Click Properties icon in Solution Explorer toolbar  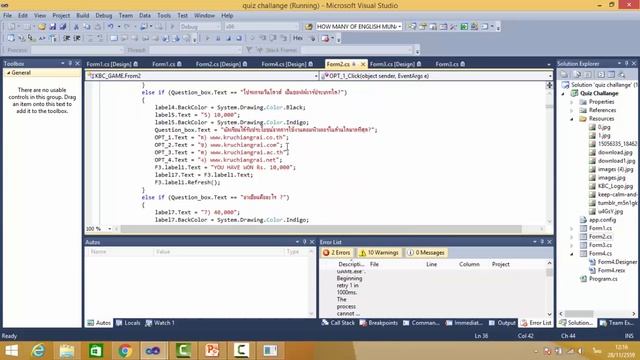(x=565, y=74)
